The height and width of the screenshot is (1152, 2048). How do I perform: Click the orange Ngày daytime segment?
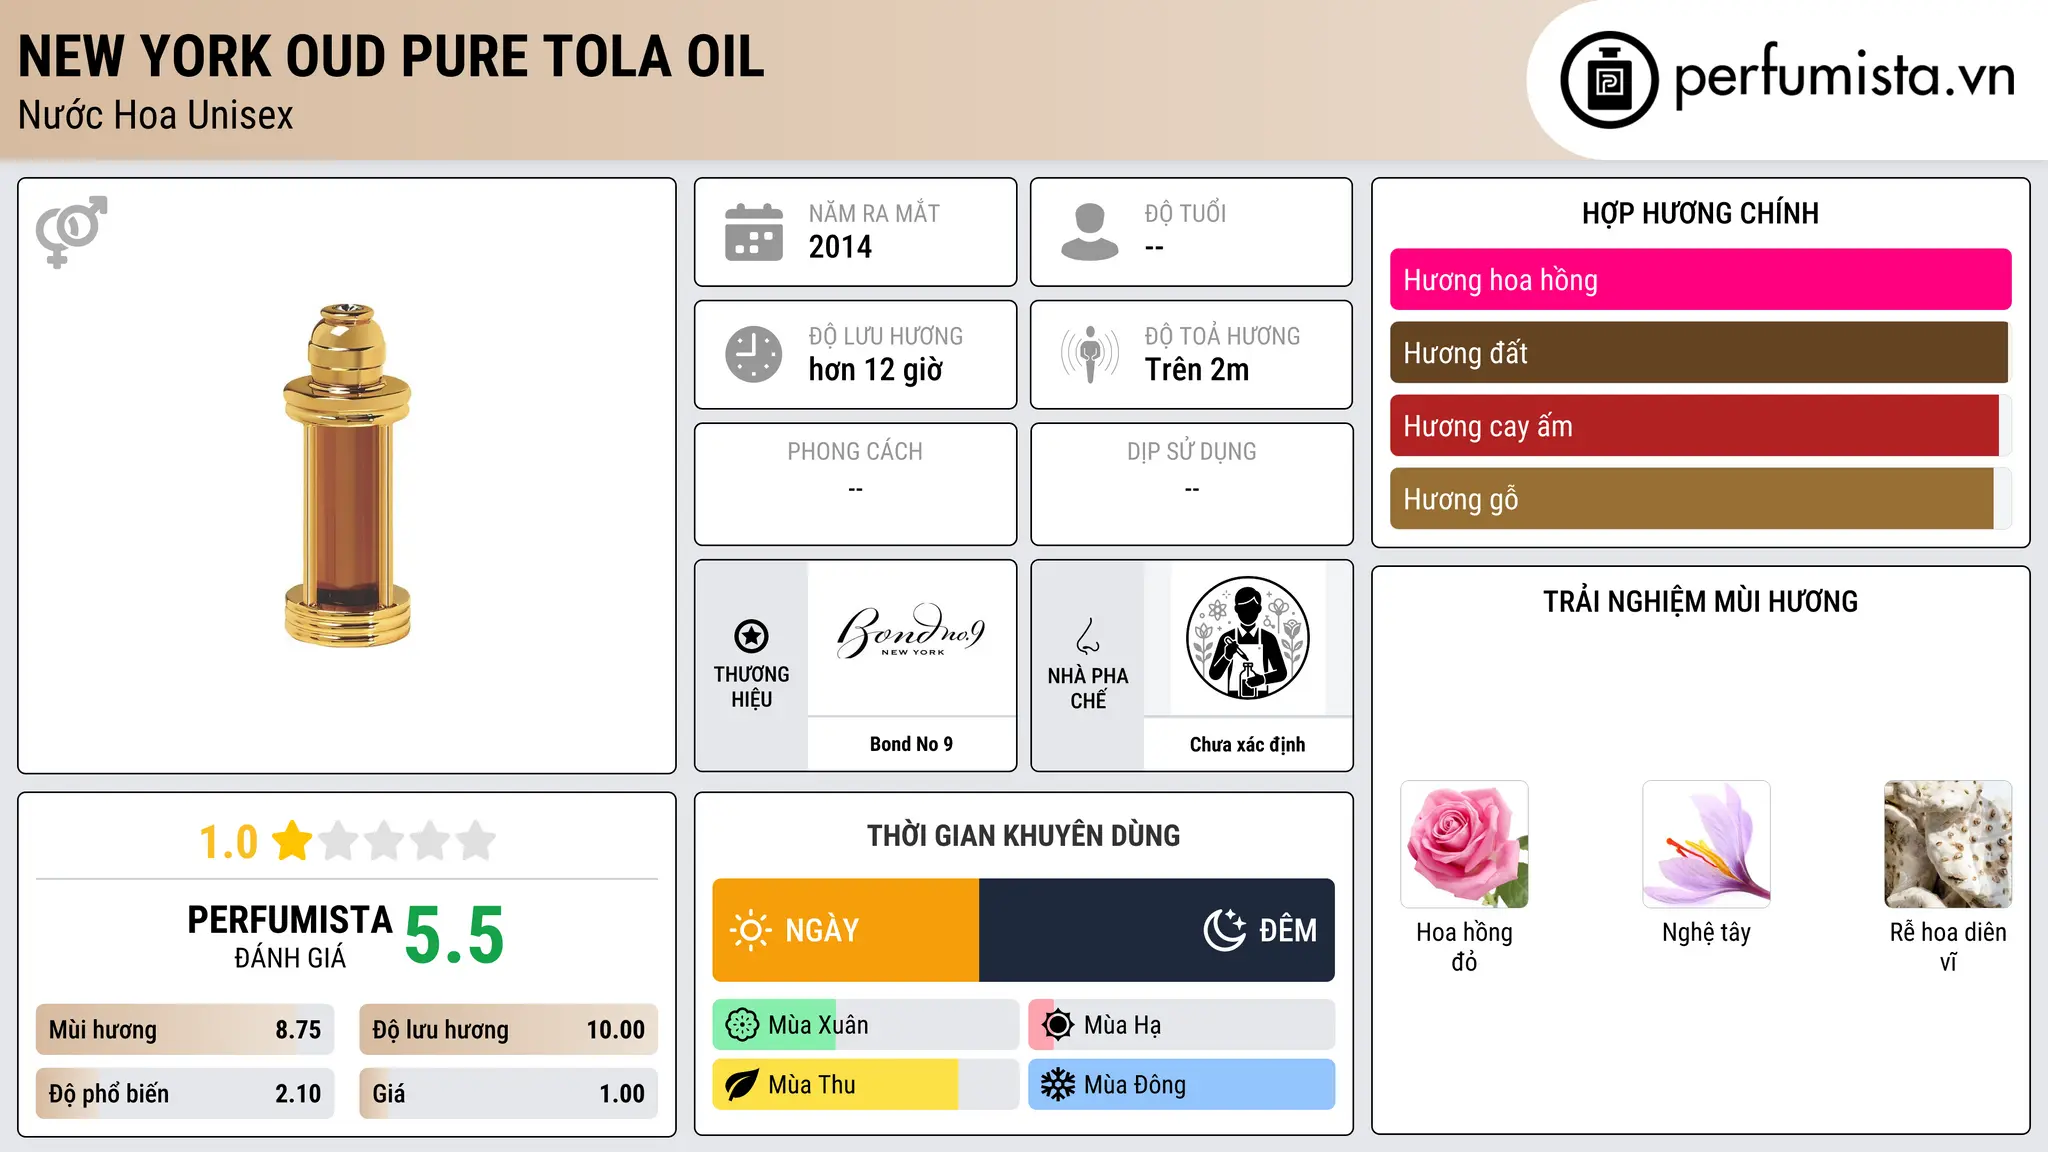846,930
